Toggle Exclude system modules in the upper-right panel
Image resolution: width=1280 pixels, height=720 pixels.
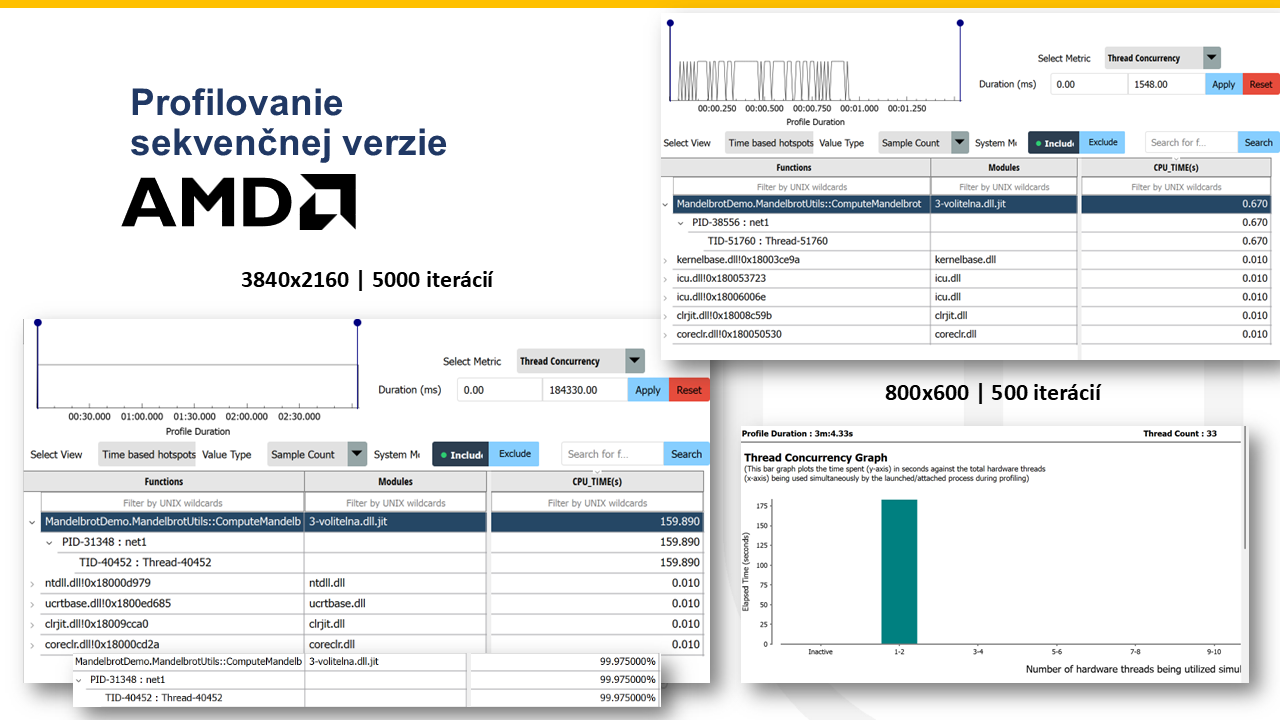tap(1103, 143)
